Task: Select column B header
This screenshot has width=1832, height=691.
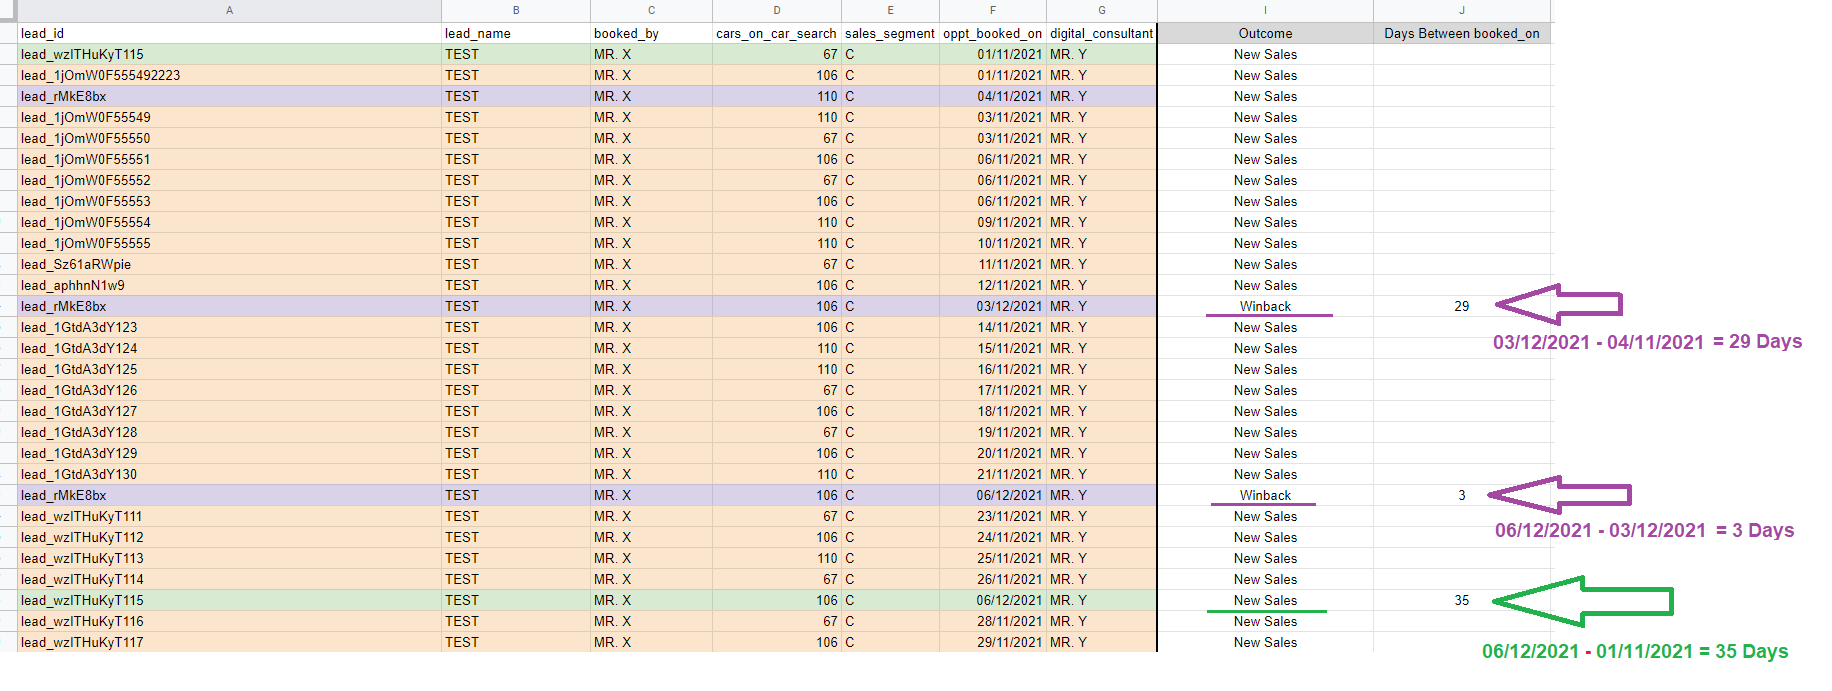Action: [516, 11]
